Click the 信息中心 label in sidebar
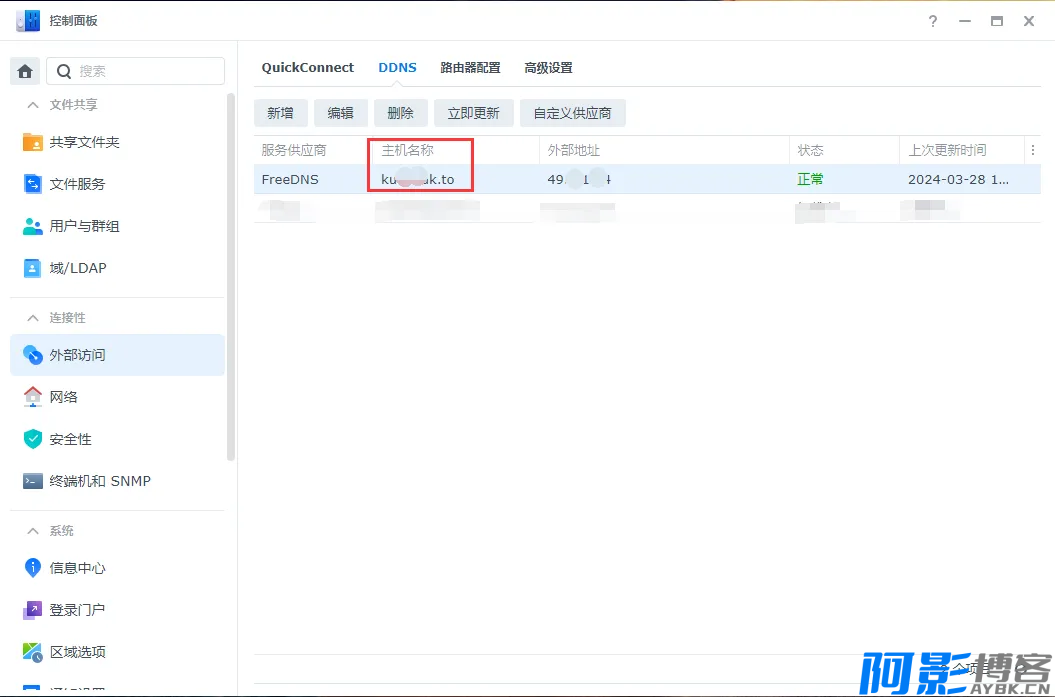The image size is (1055, 697). 77,568
